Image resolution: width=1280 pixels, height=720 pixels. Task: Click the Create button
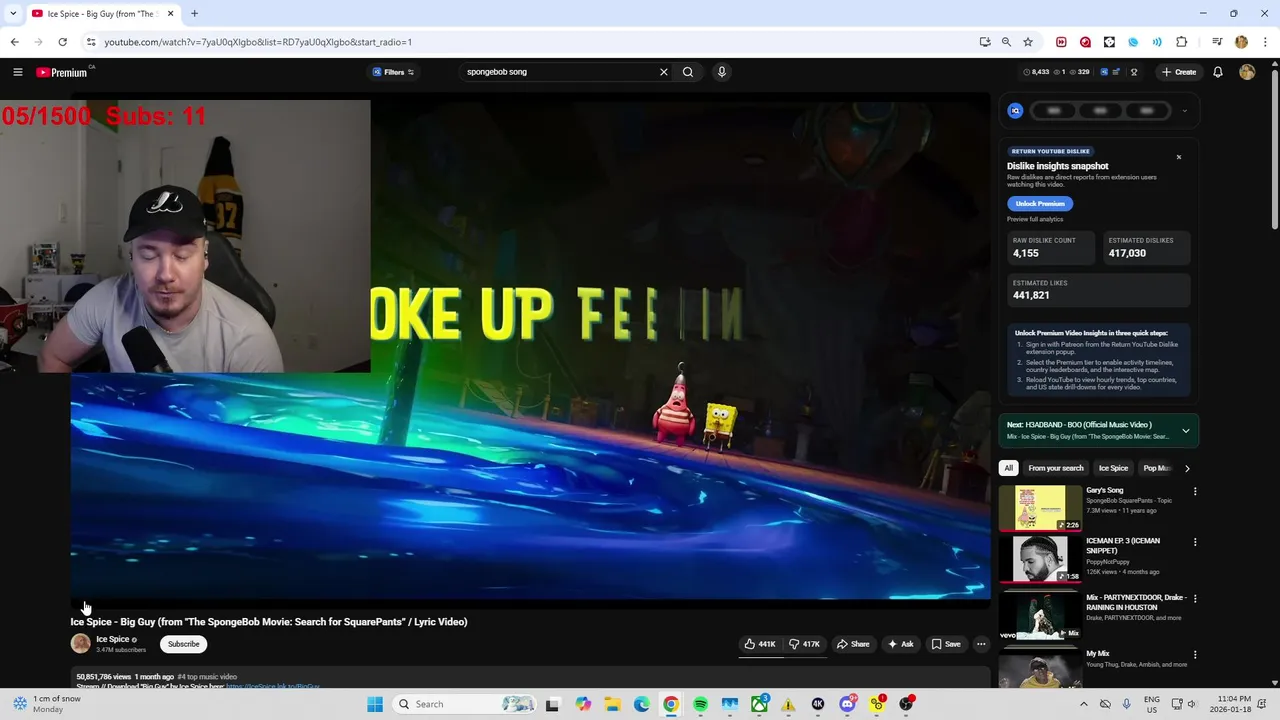[x=1179, y=72]
